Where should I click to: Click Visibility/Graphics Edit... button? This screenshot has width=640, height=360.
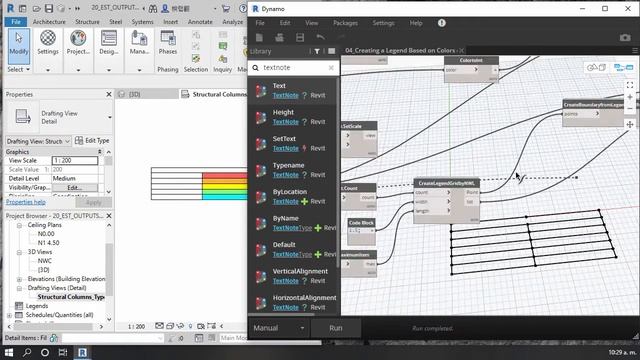pos(74,188)
